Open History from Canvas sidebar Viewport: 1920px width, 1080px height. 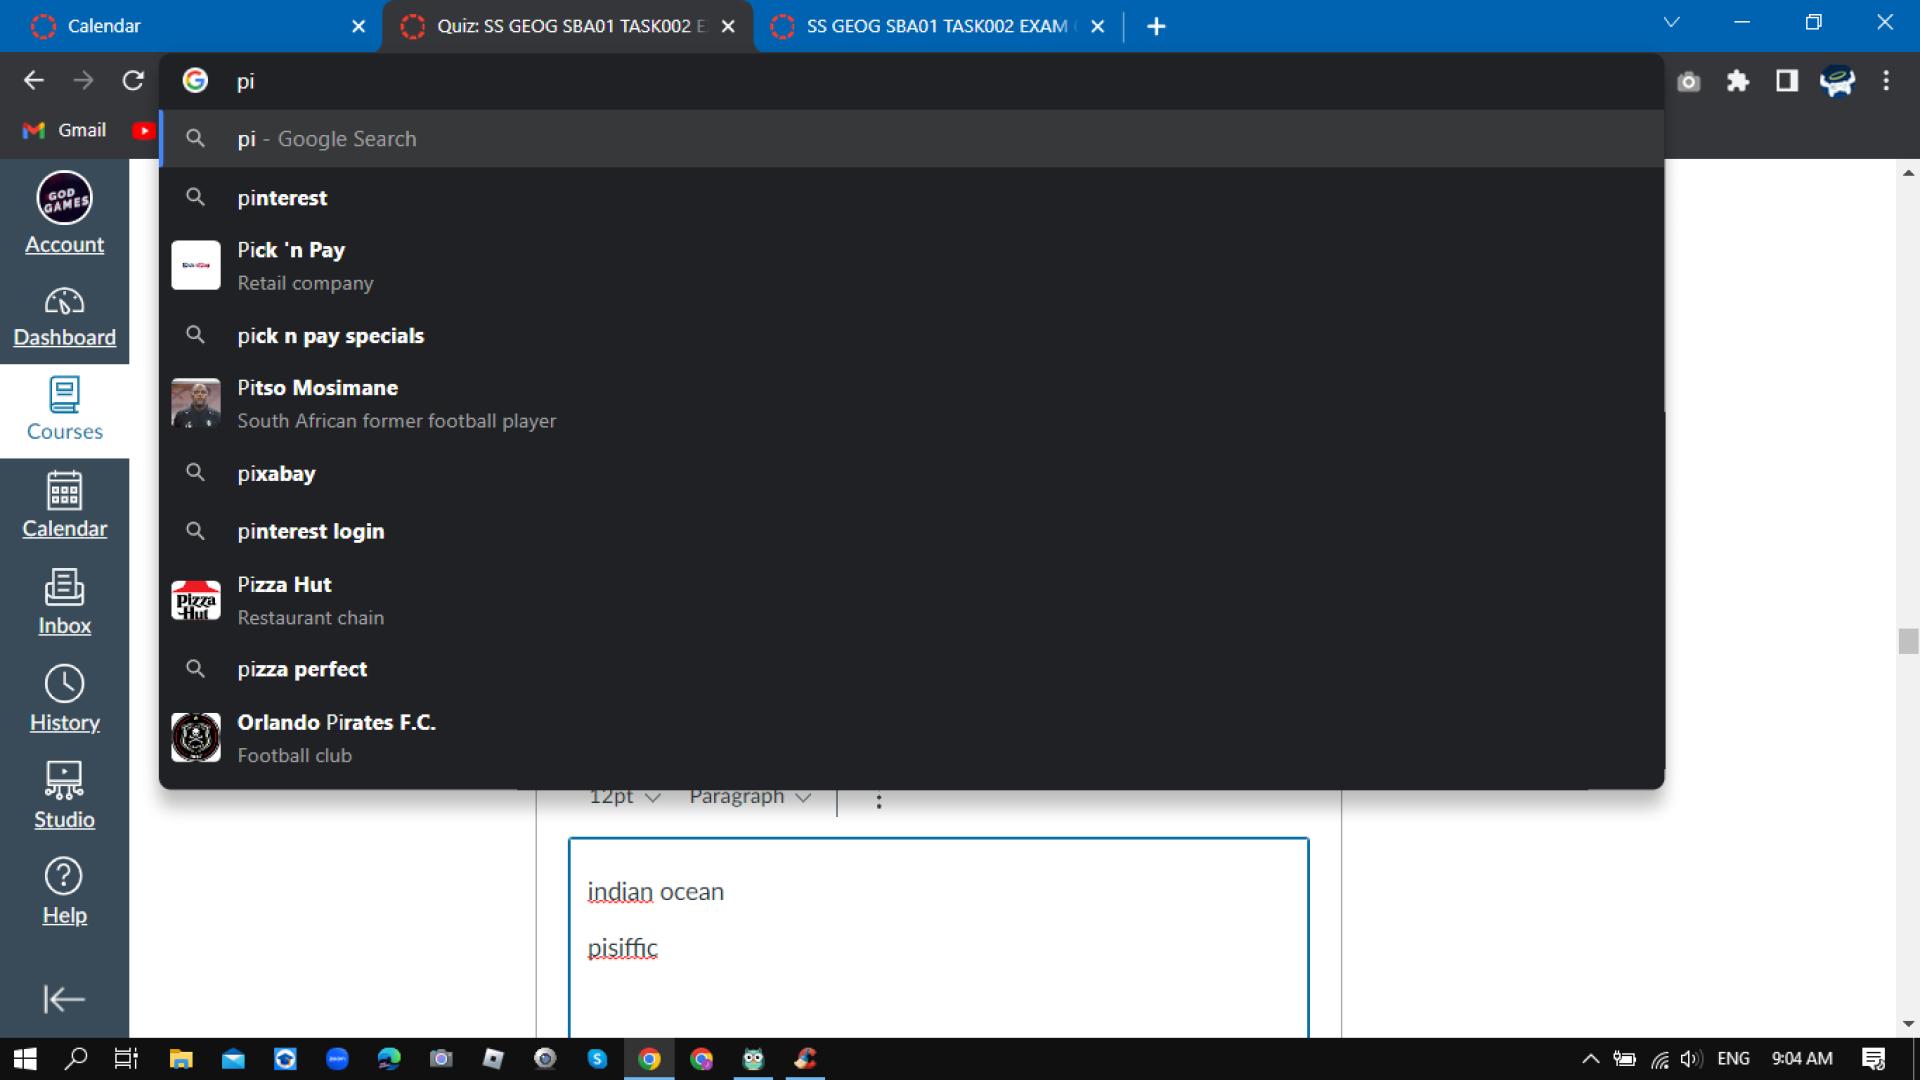(x=64, y=700)
